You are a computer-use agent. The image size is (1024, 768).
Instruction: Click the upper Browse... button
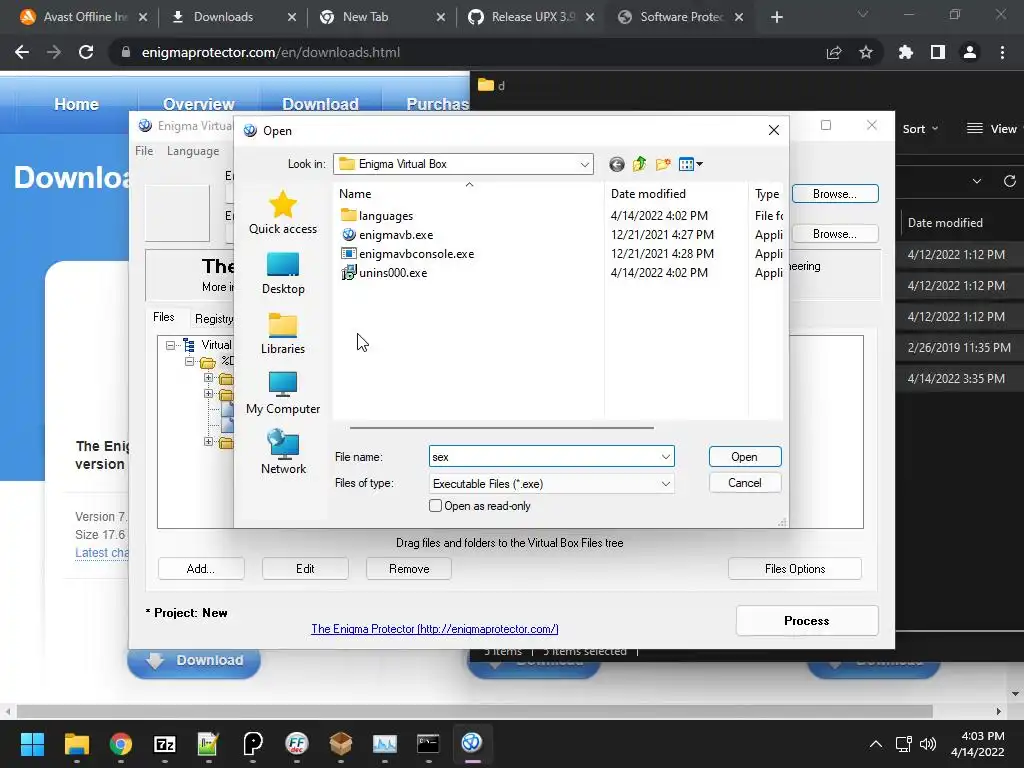[835, 194]
